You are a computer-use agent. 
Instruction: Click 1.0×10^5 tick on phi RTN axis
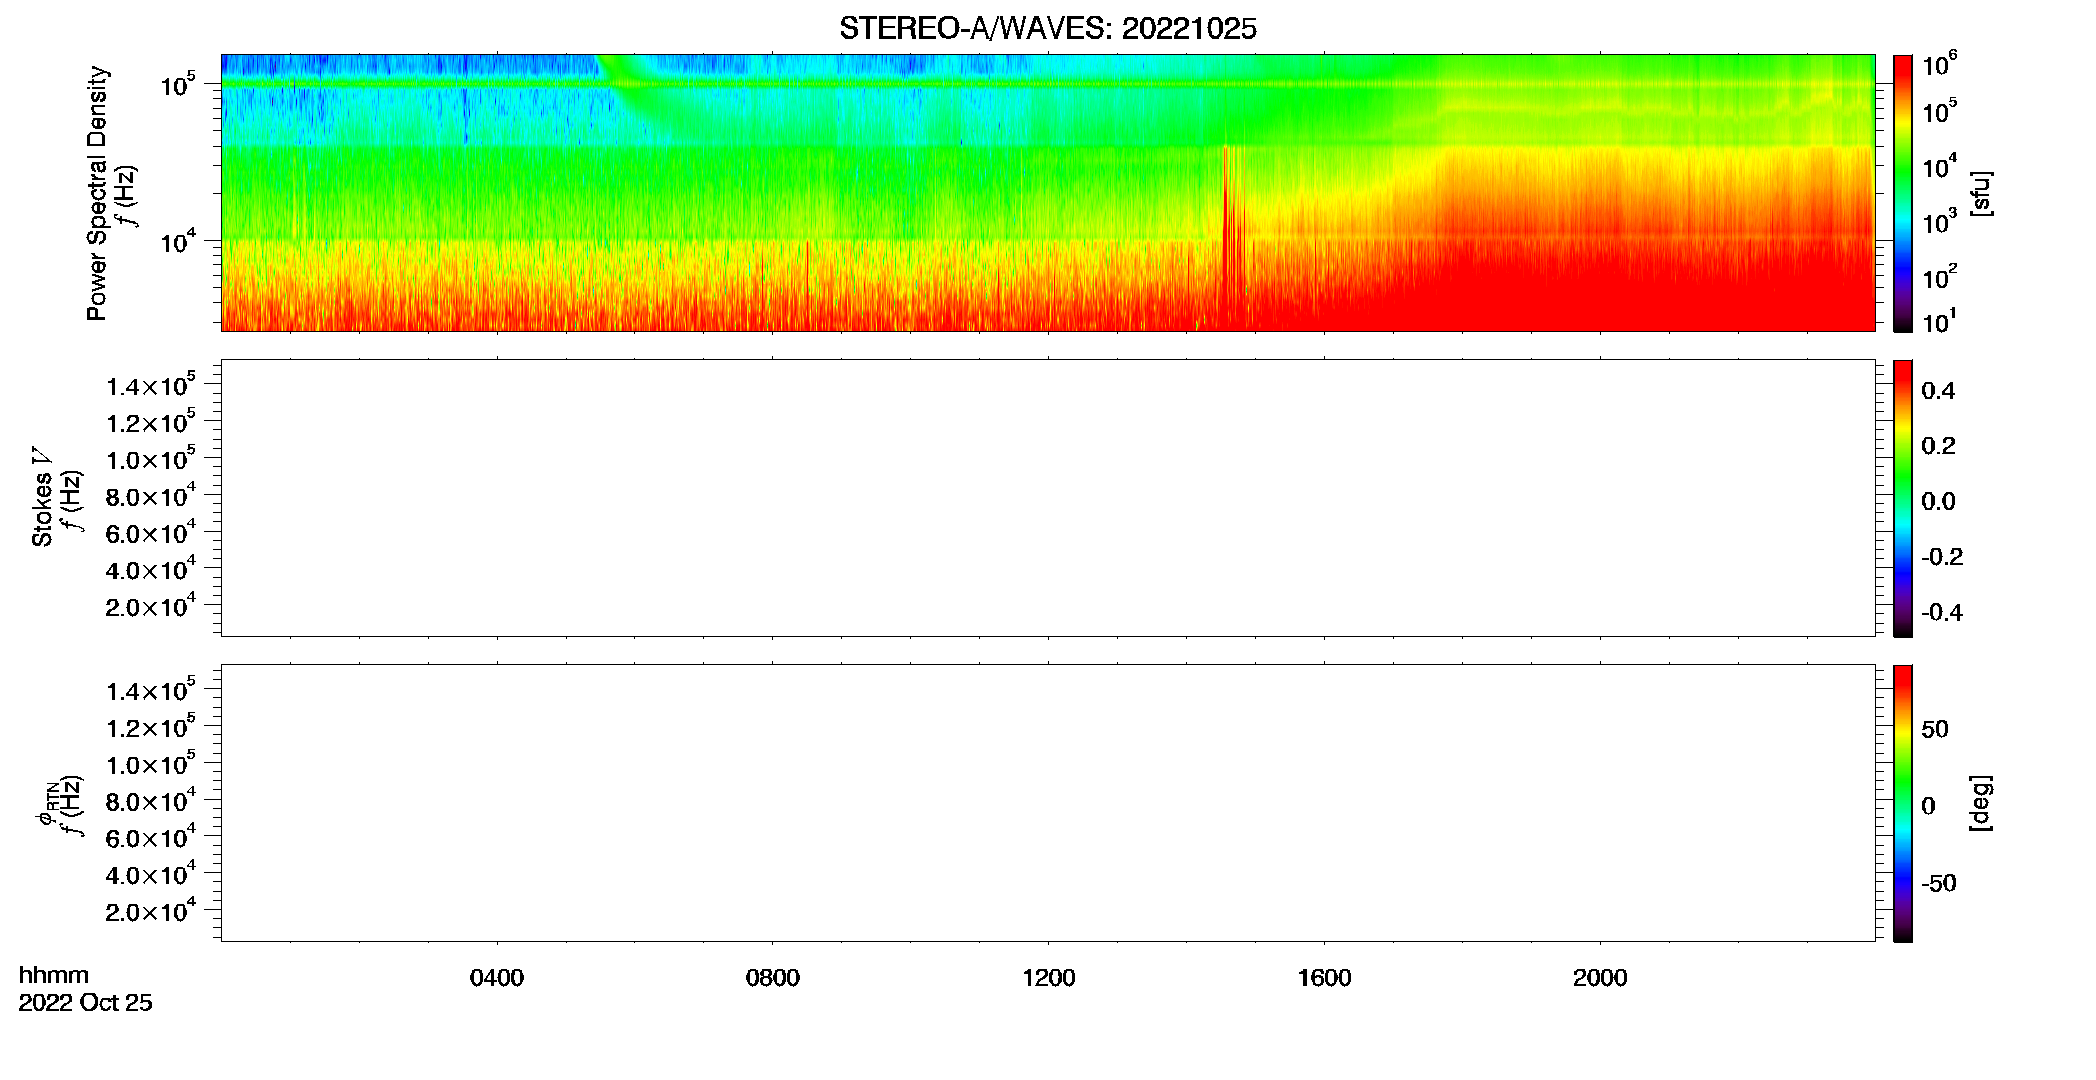(x=151, y=764)
